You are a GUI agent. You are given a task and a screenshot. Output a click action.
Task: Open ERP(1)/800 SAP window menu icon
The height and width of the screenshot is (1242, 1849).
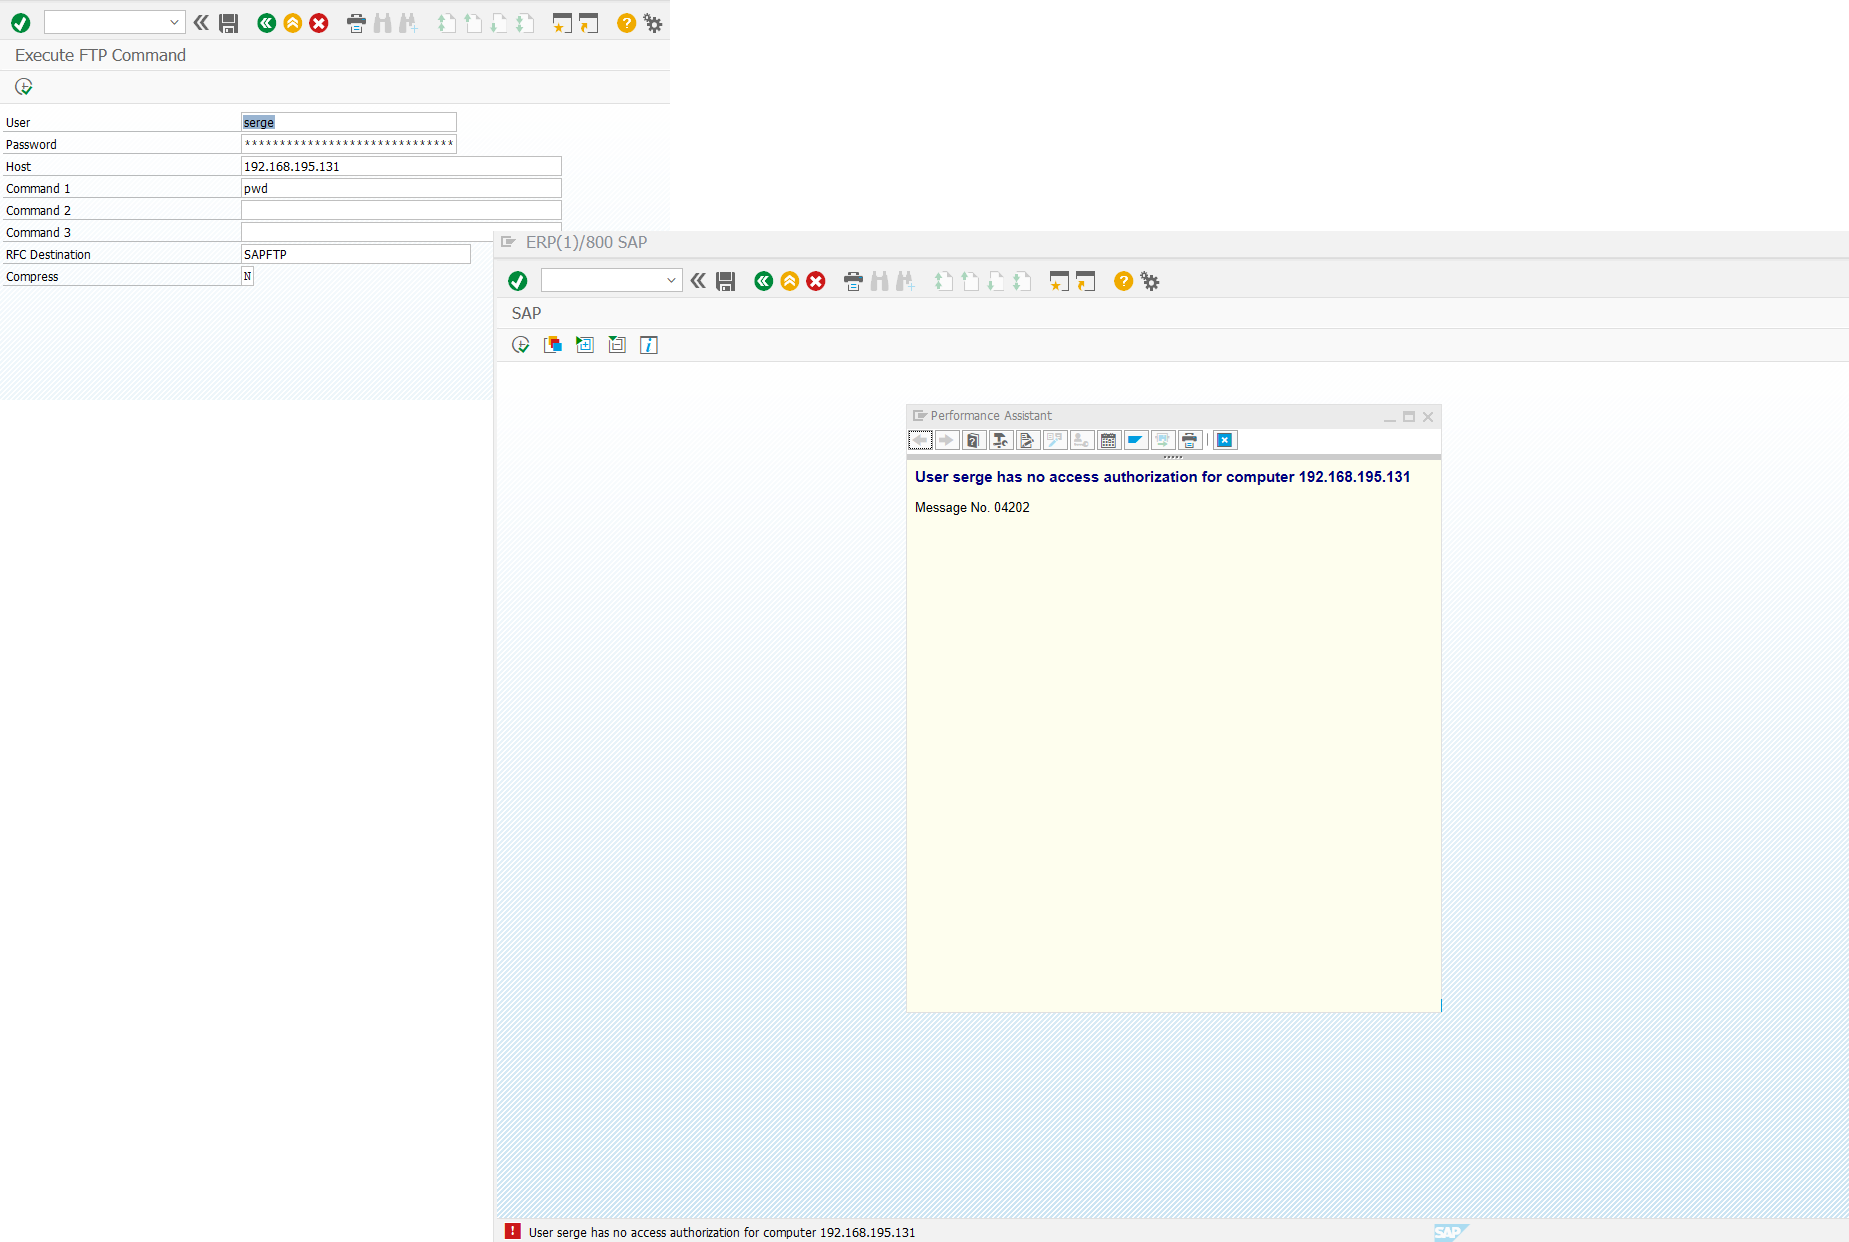pyautogui.click(x=508, y=242)
